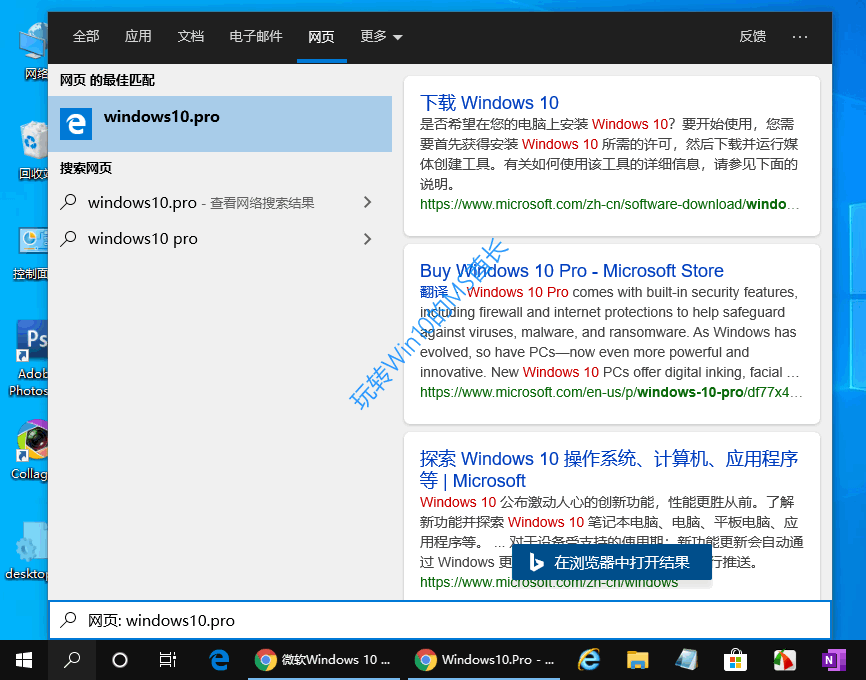This screenshot has height=680, width=866.
Task: Click the 翻译 translate link
Action: (434, 292)
